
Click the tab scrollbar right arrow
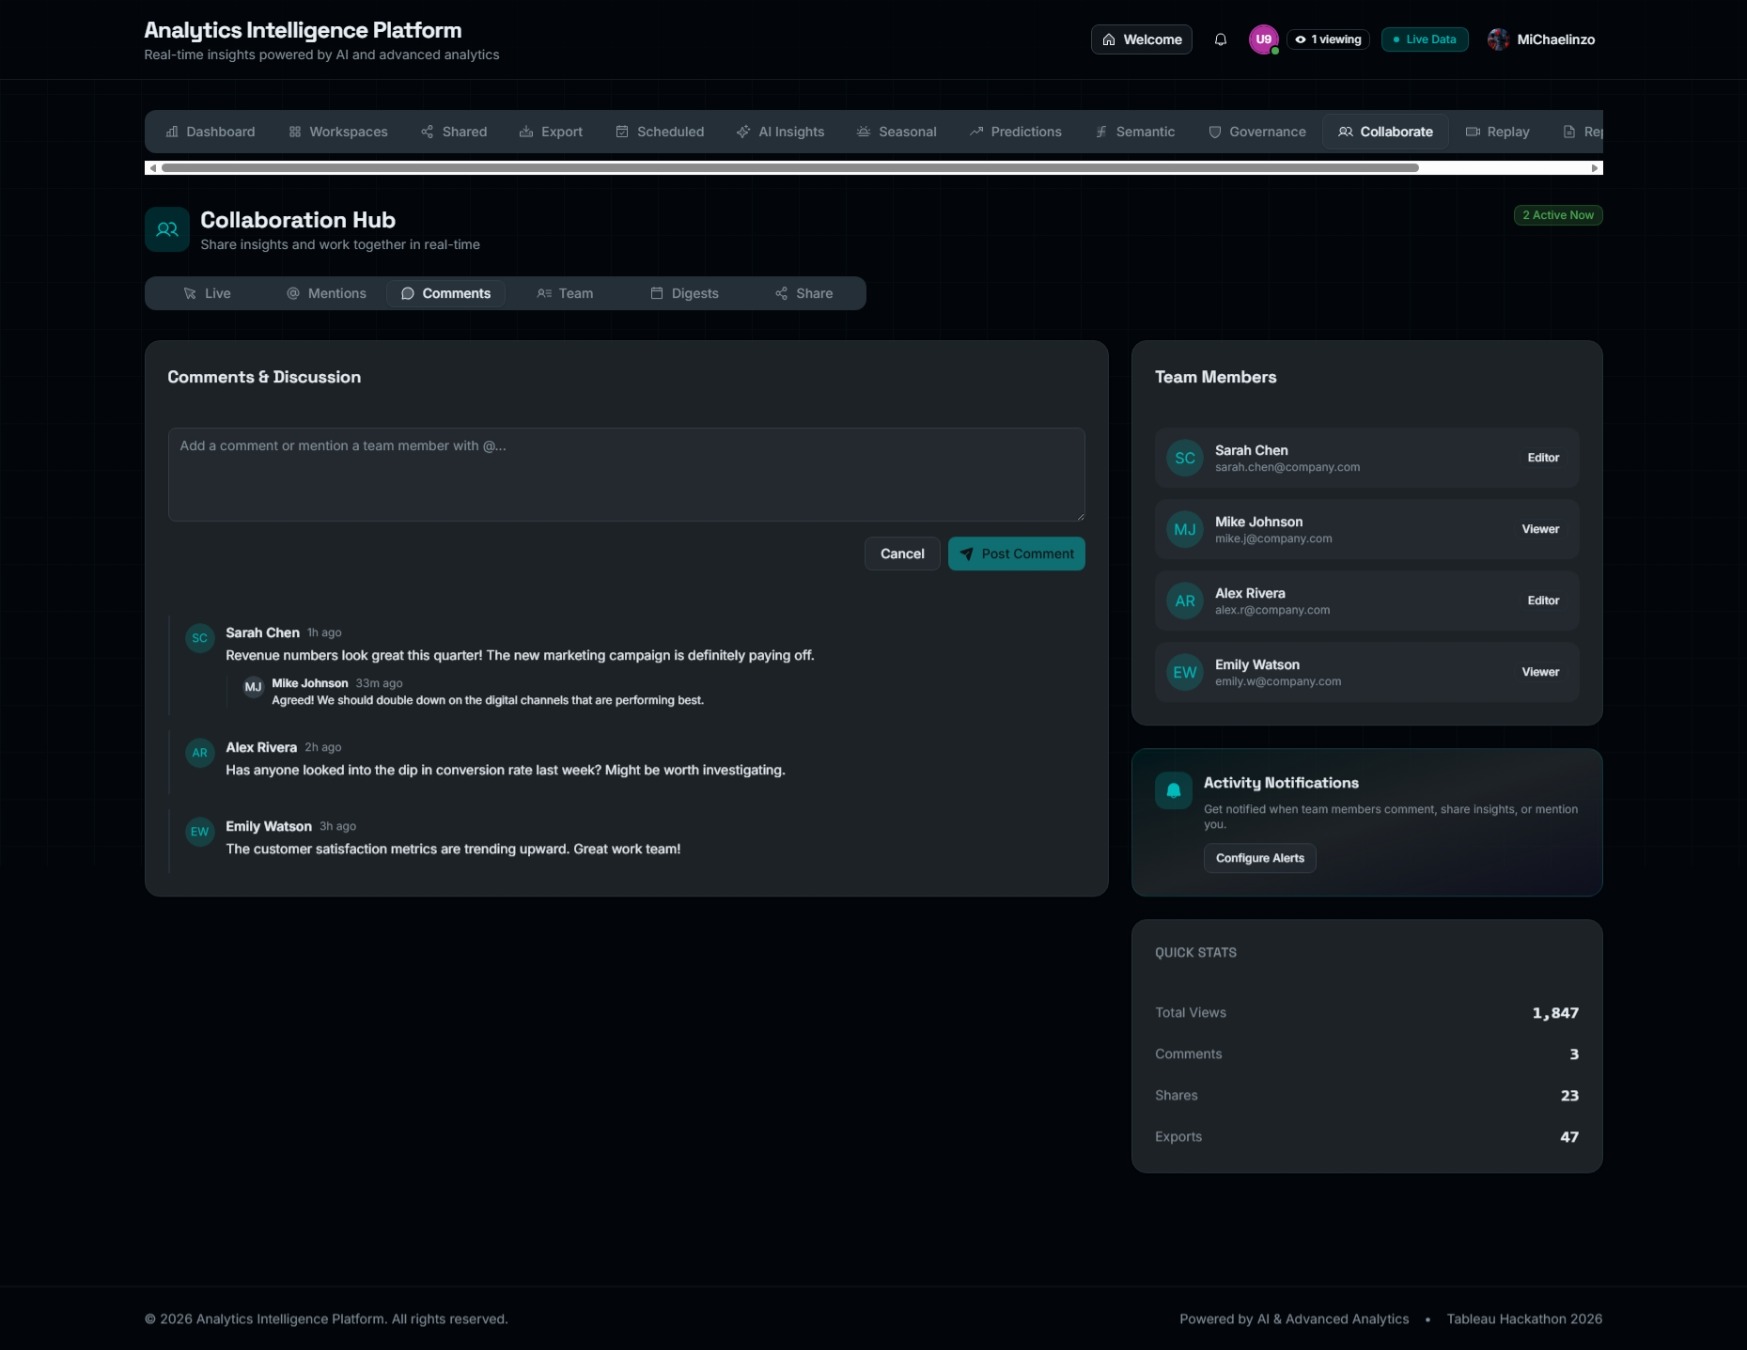click(1595, 168)
